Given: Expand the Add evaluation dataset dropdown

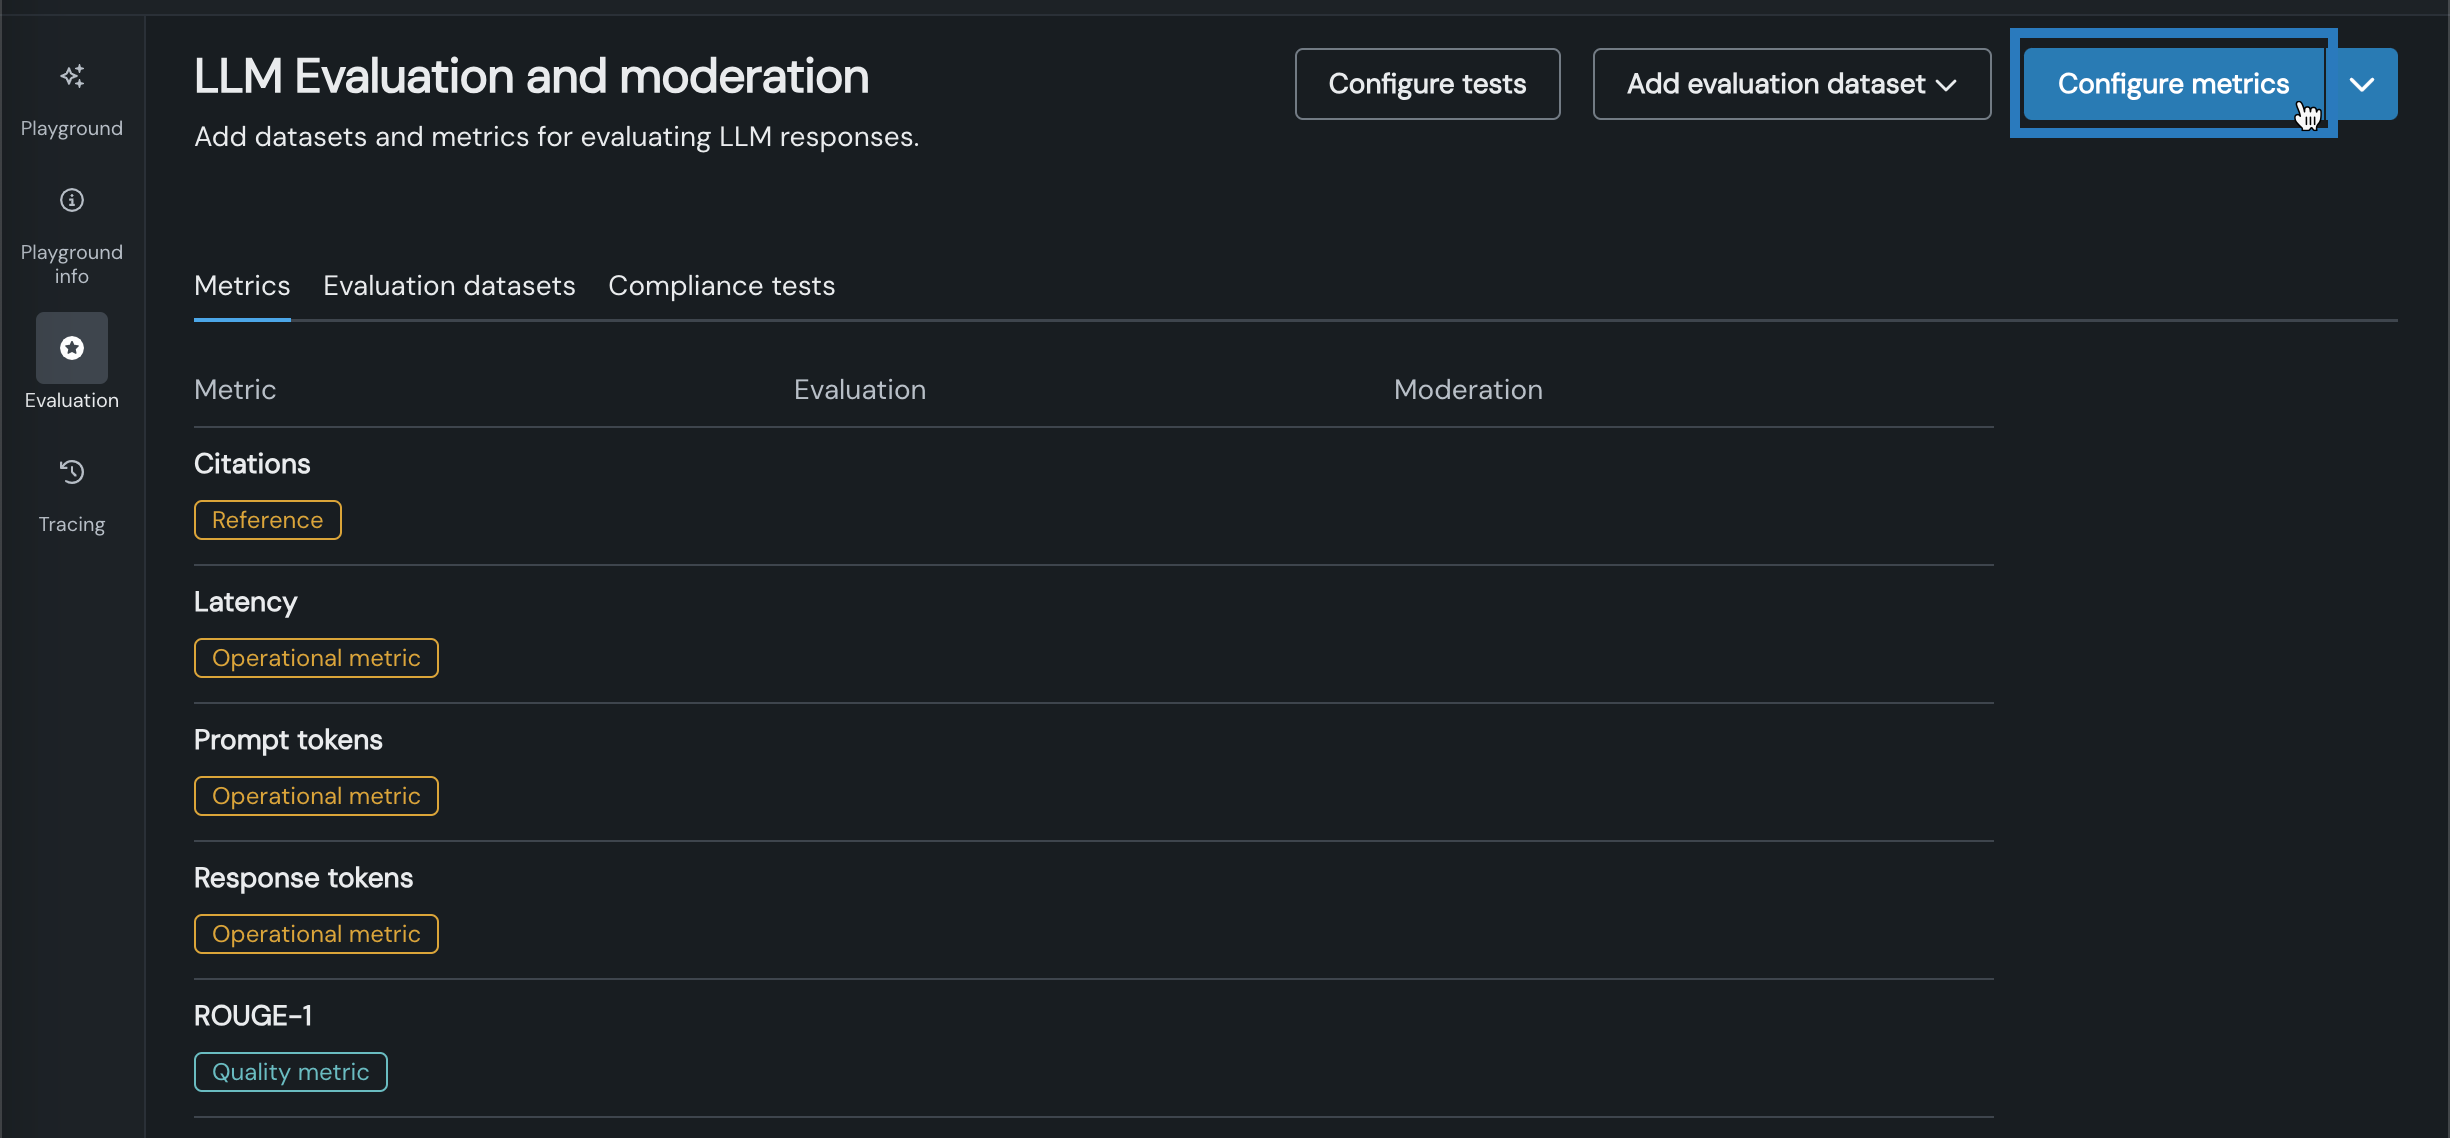Looking at the screenshot, I should point(1791,84).
